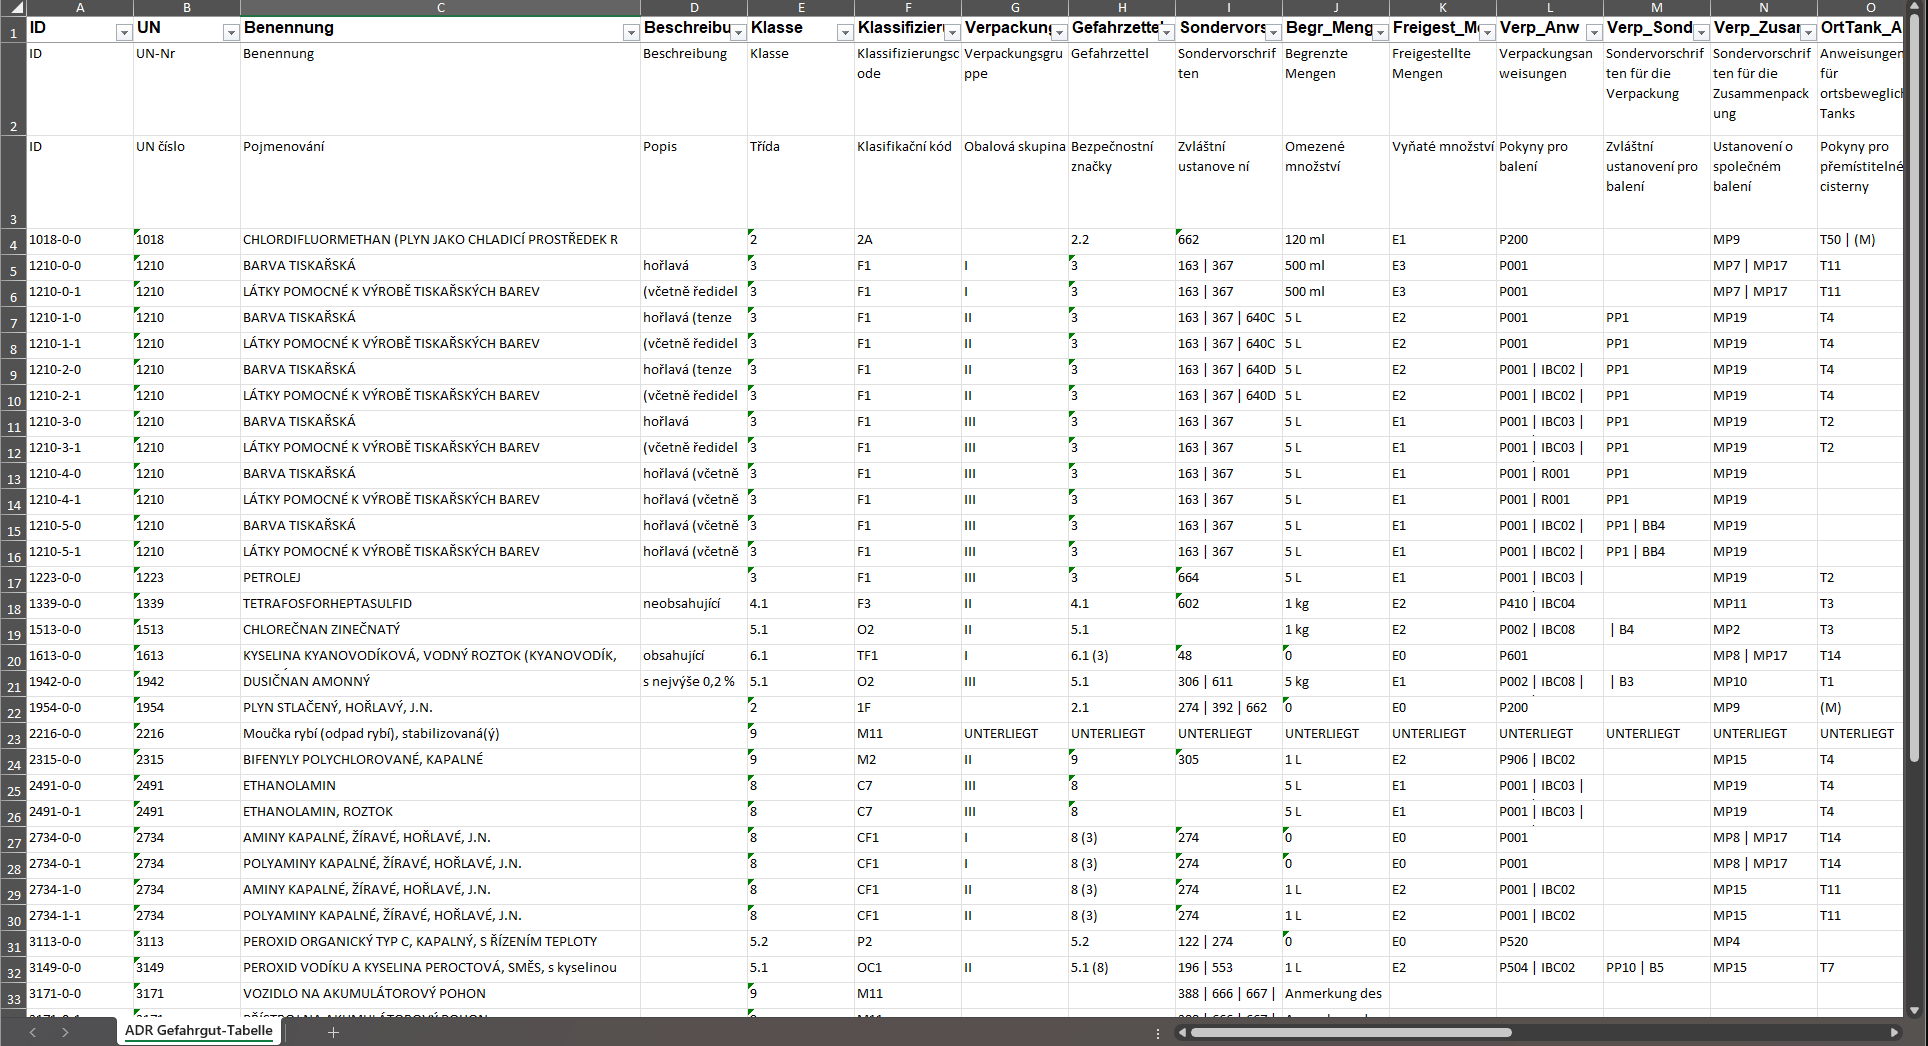Open the Begr_Meng column filter dropdown

click(1380, 33)
